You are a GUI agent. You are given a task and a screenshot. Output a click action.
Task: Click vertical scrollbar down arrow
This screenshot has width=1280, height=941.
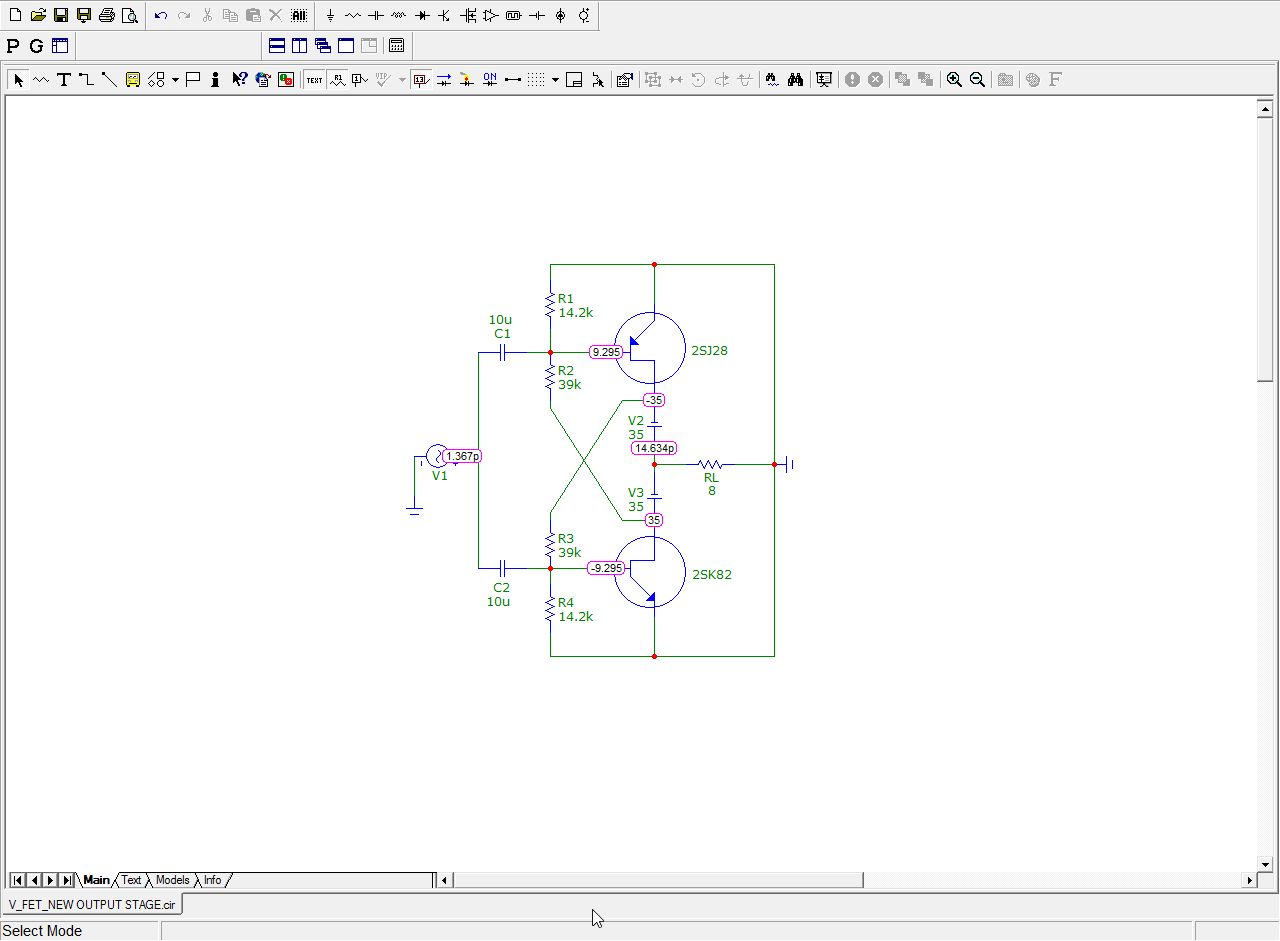(x=1265, y=864)
